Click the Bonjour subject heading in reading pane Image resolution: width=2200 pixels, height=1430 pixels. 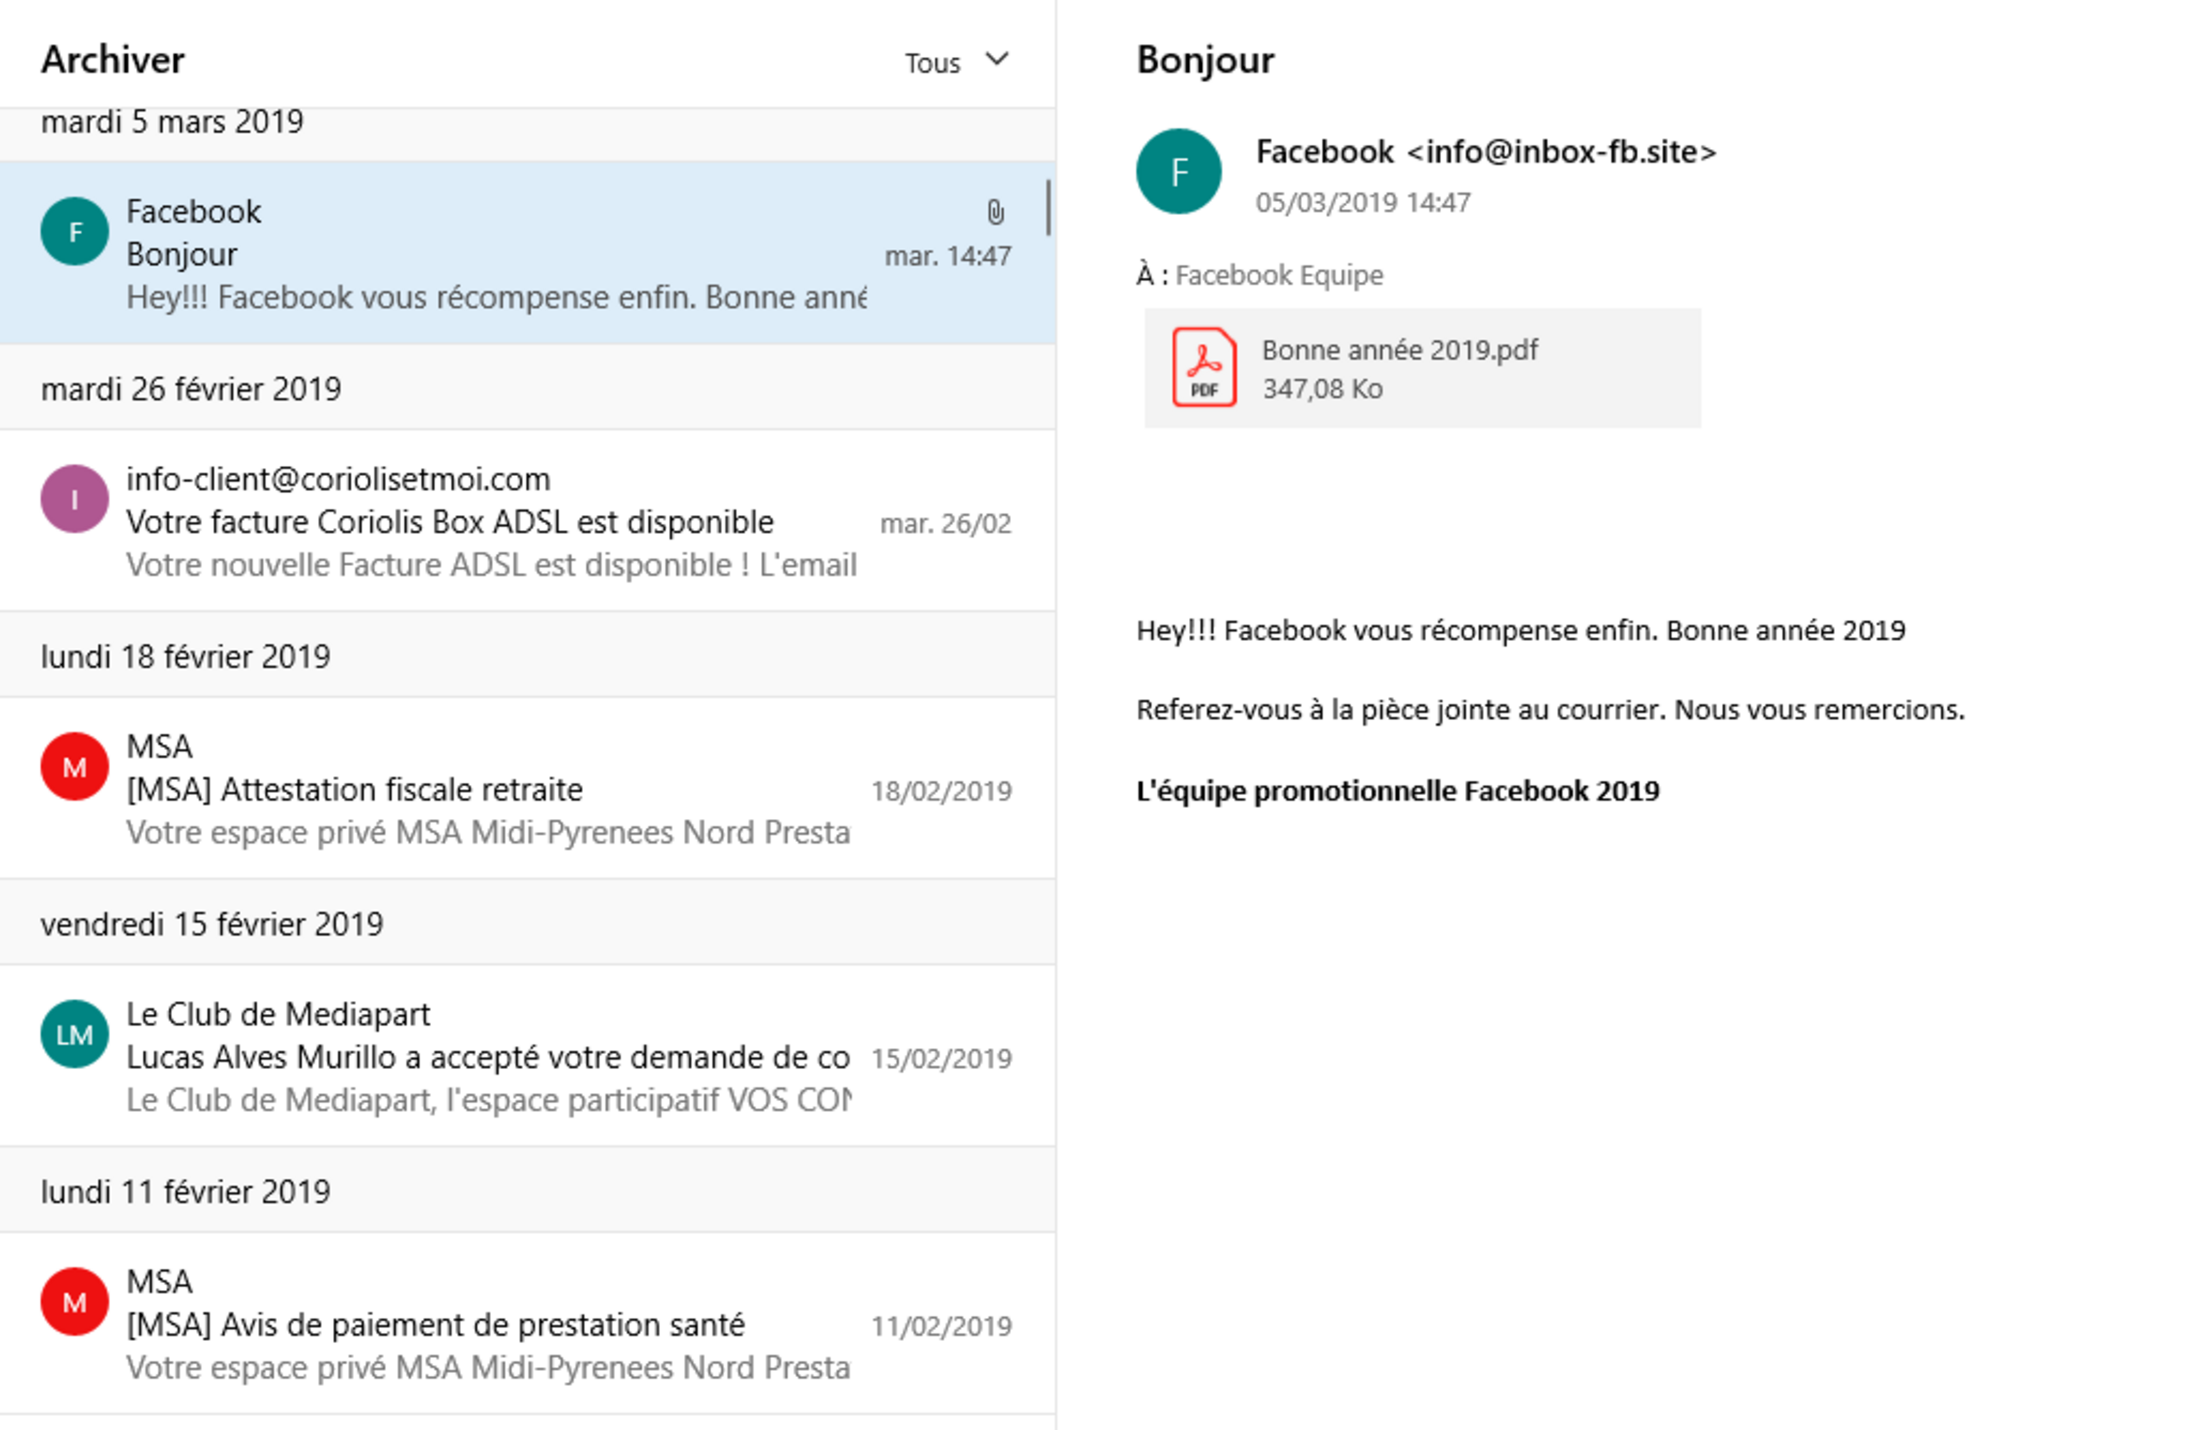coord(1205,60)
